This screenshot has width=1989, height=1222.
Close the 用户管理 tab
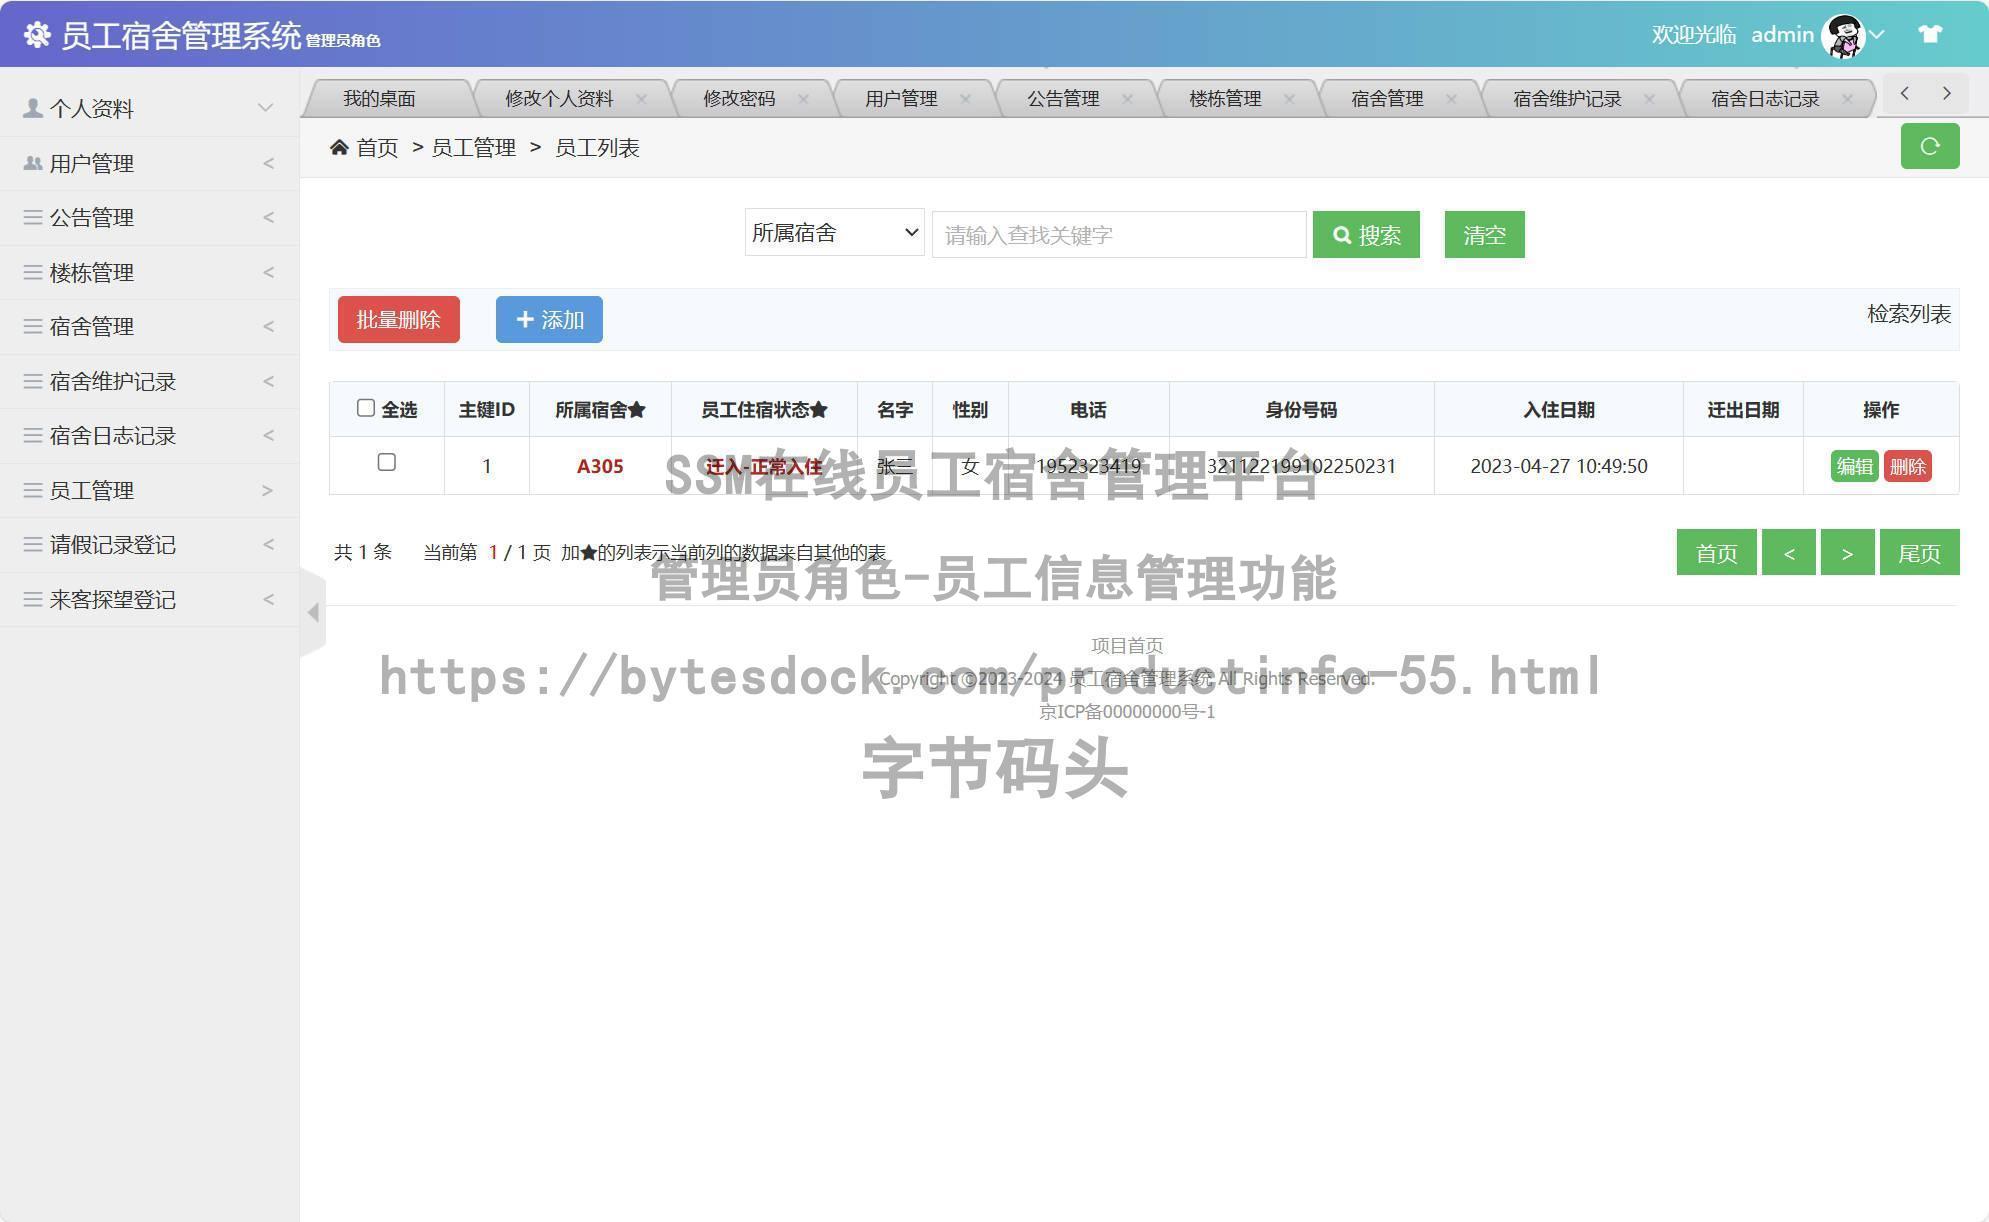[965, 99]
